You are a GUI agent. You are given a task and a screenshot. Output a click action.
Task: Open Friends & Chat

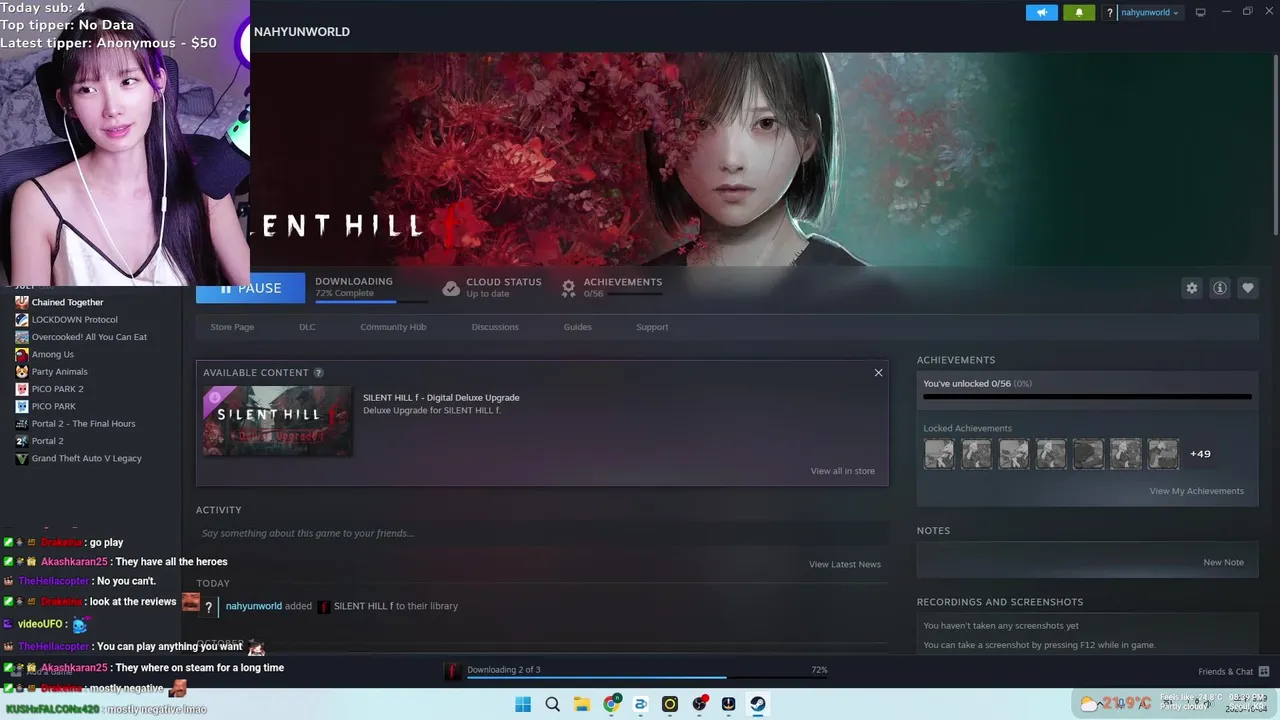pos(1233,671)
